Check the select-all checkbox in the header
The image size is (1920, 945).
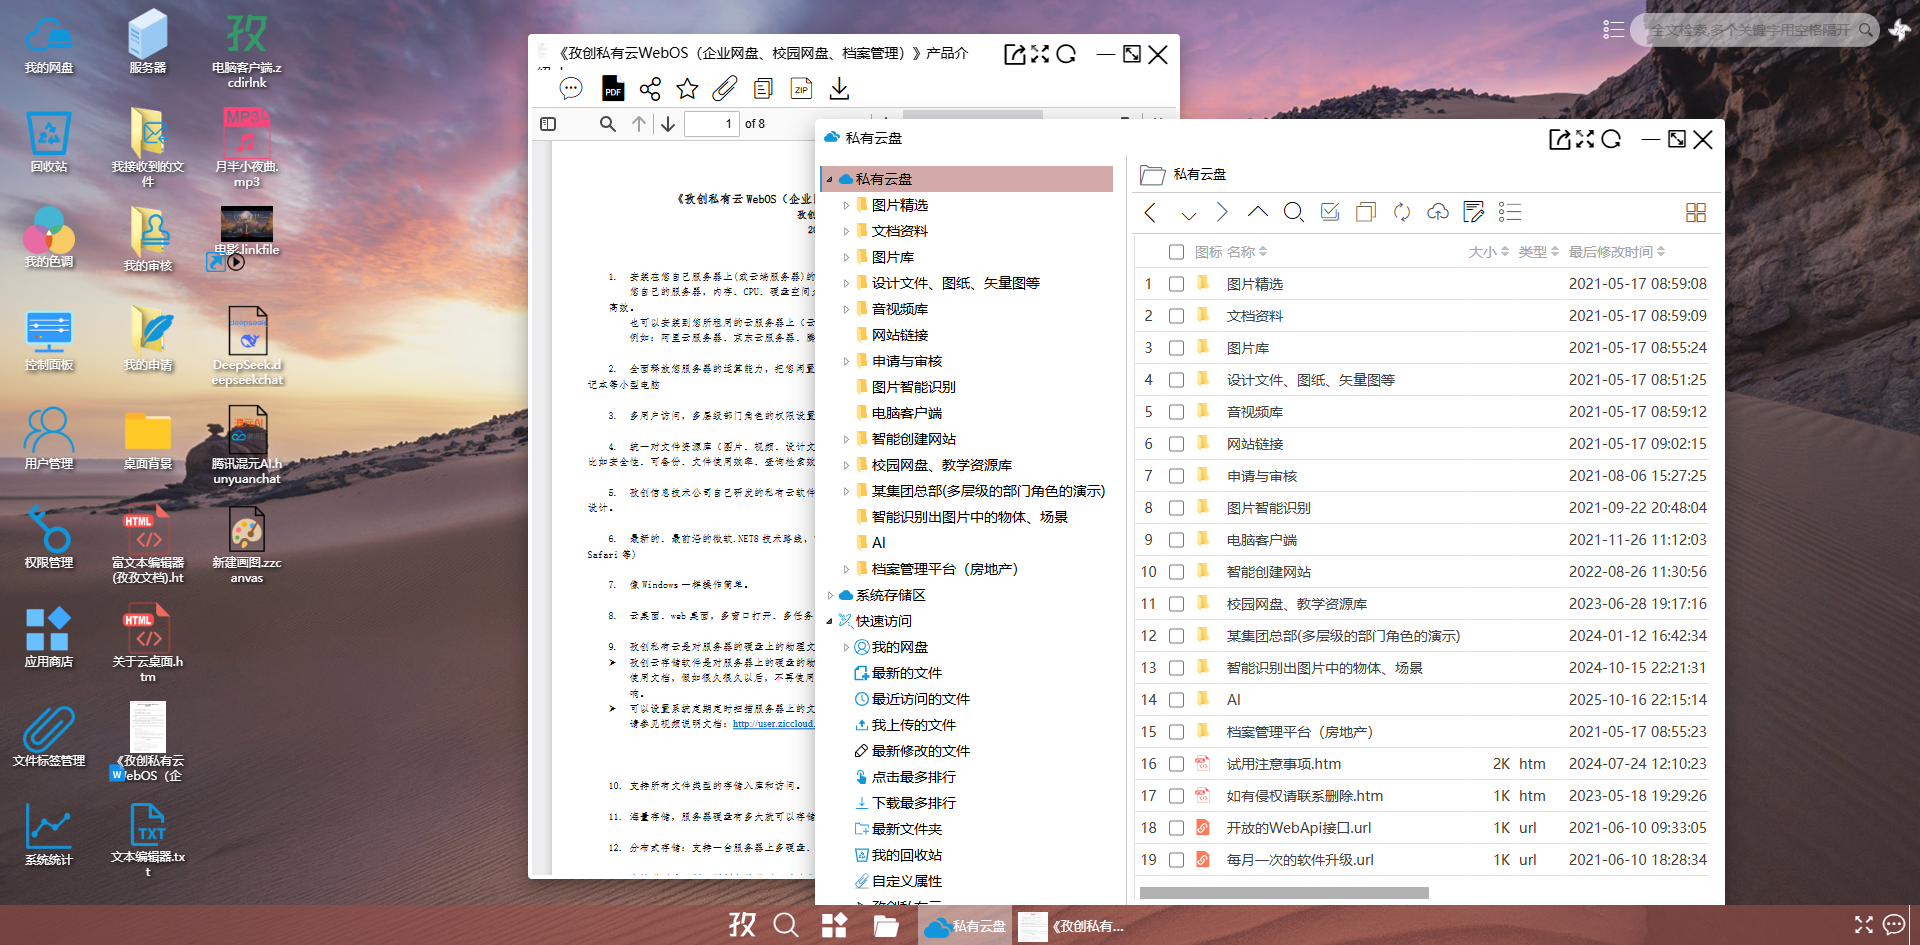coord(1177,252)
